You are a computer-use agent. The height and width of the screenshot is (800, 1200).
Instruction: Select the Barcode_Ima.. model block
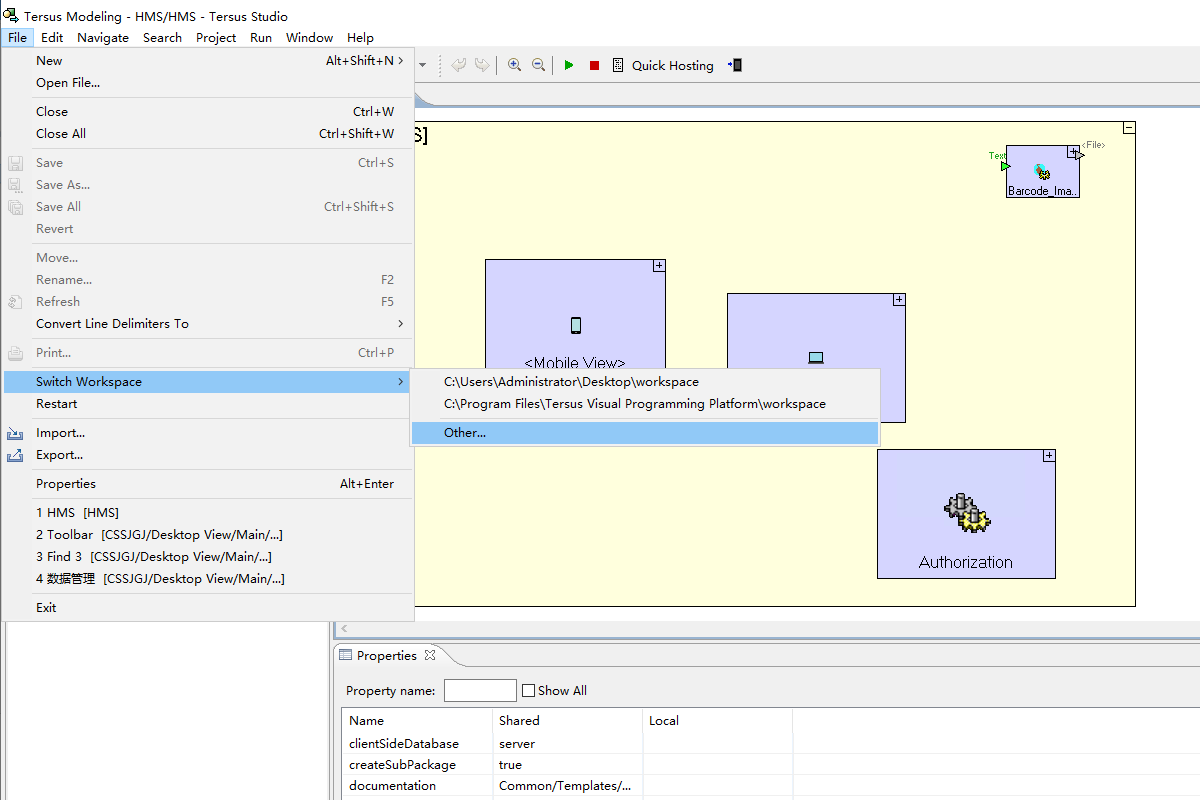[x=1043, y=171]
